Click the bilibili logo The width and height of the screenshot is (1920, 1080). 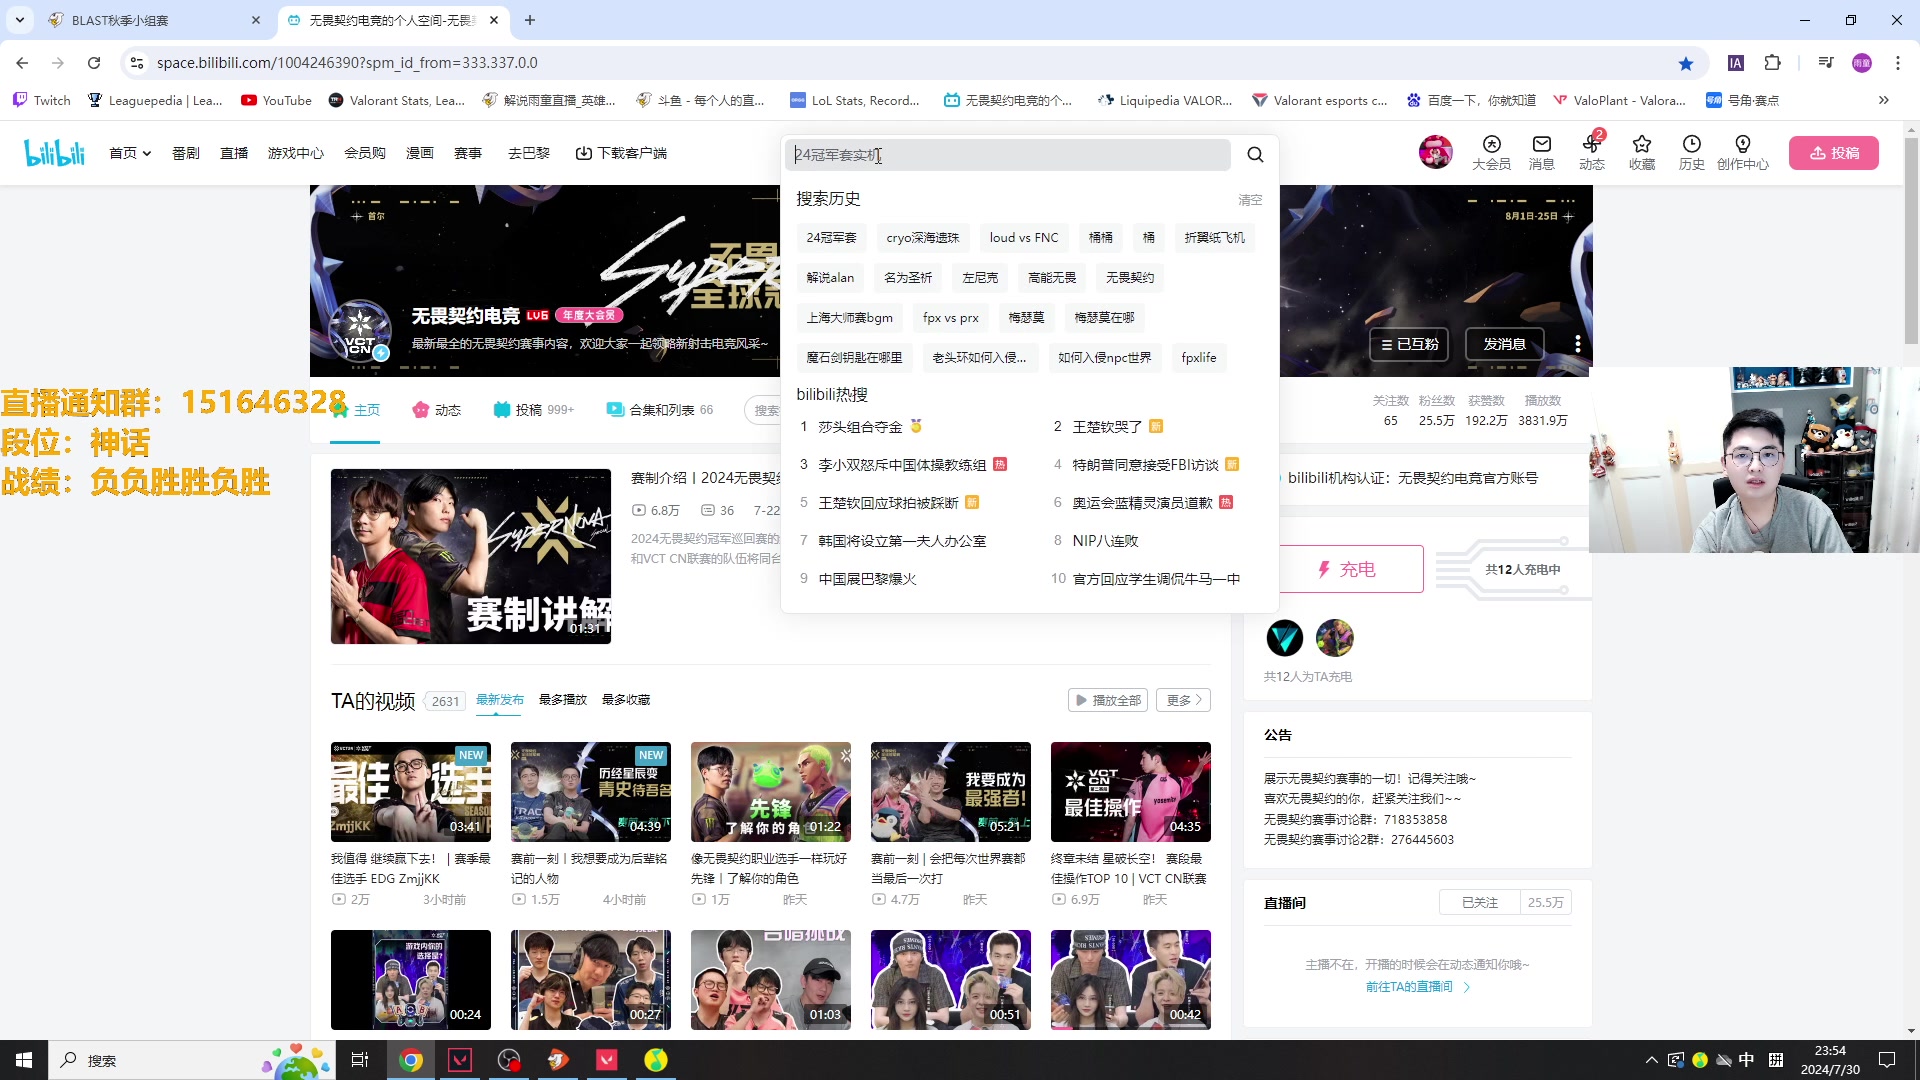pos(54,152)
